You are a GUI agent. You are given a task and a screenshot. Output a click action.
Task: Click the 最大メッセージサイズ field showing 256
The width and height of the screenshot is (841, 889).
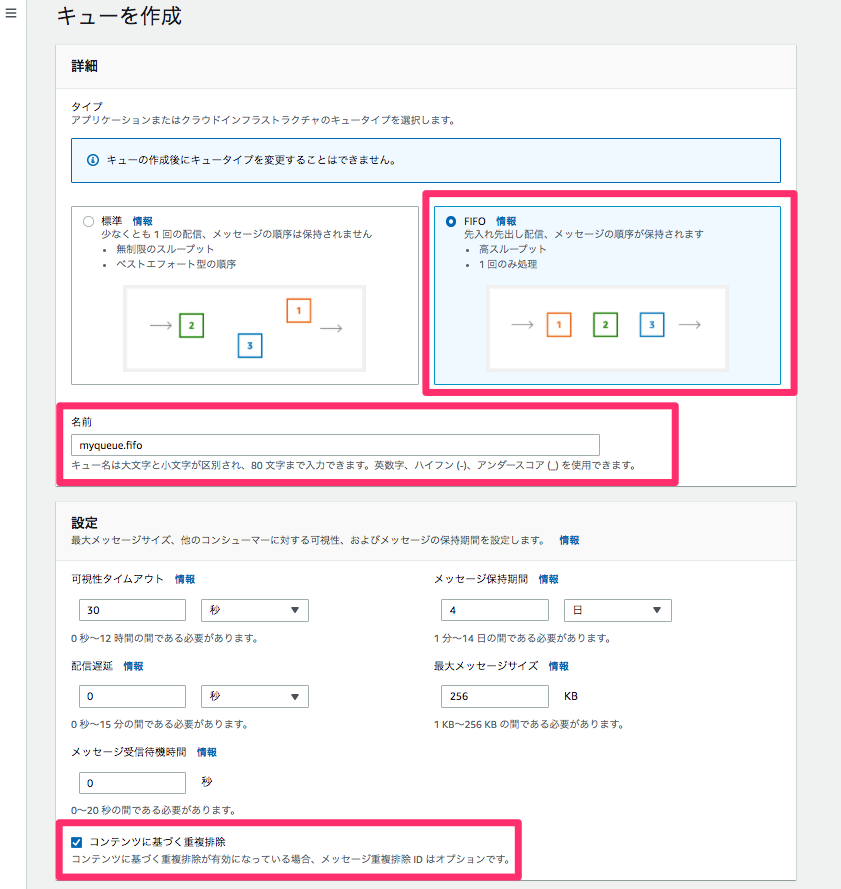(x=494, y=696)
